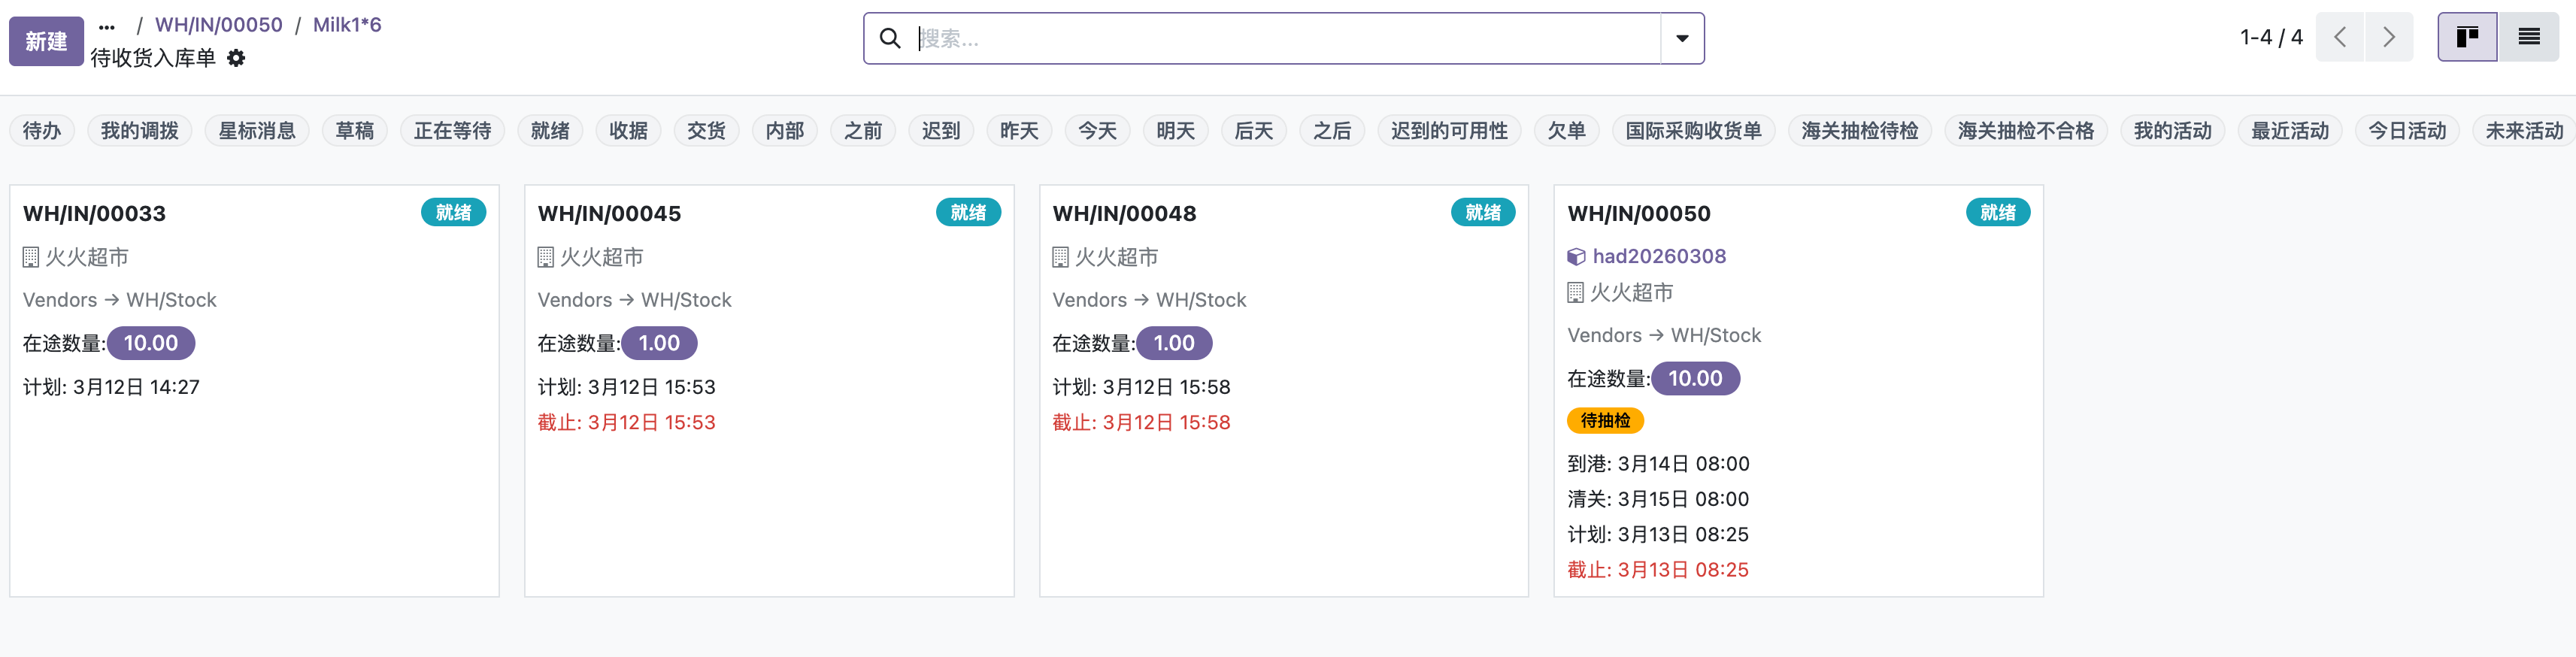Click the 1.00 quantity badge on WH/IN/00045
This screenshot has width=2576, height=657.
click(x=659, y=344)
